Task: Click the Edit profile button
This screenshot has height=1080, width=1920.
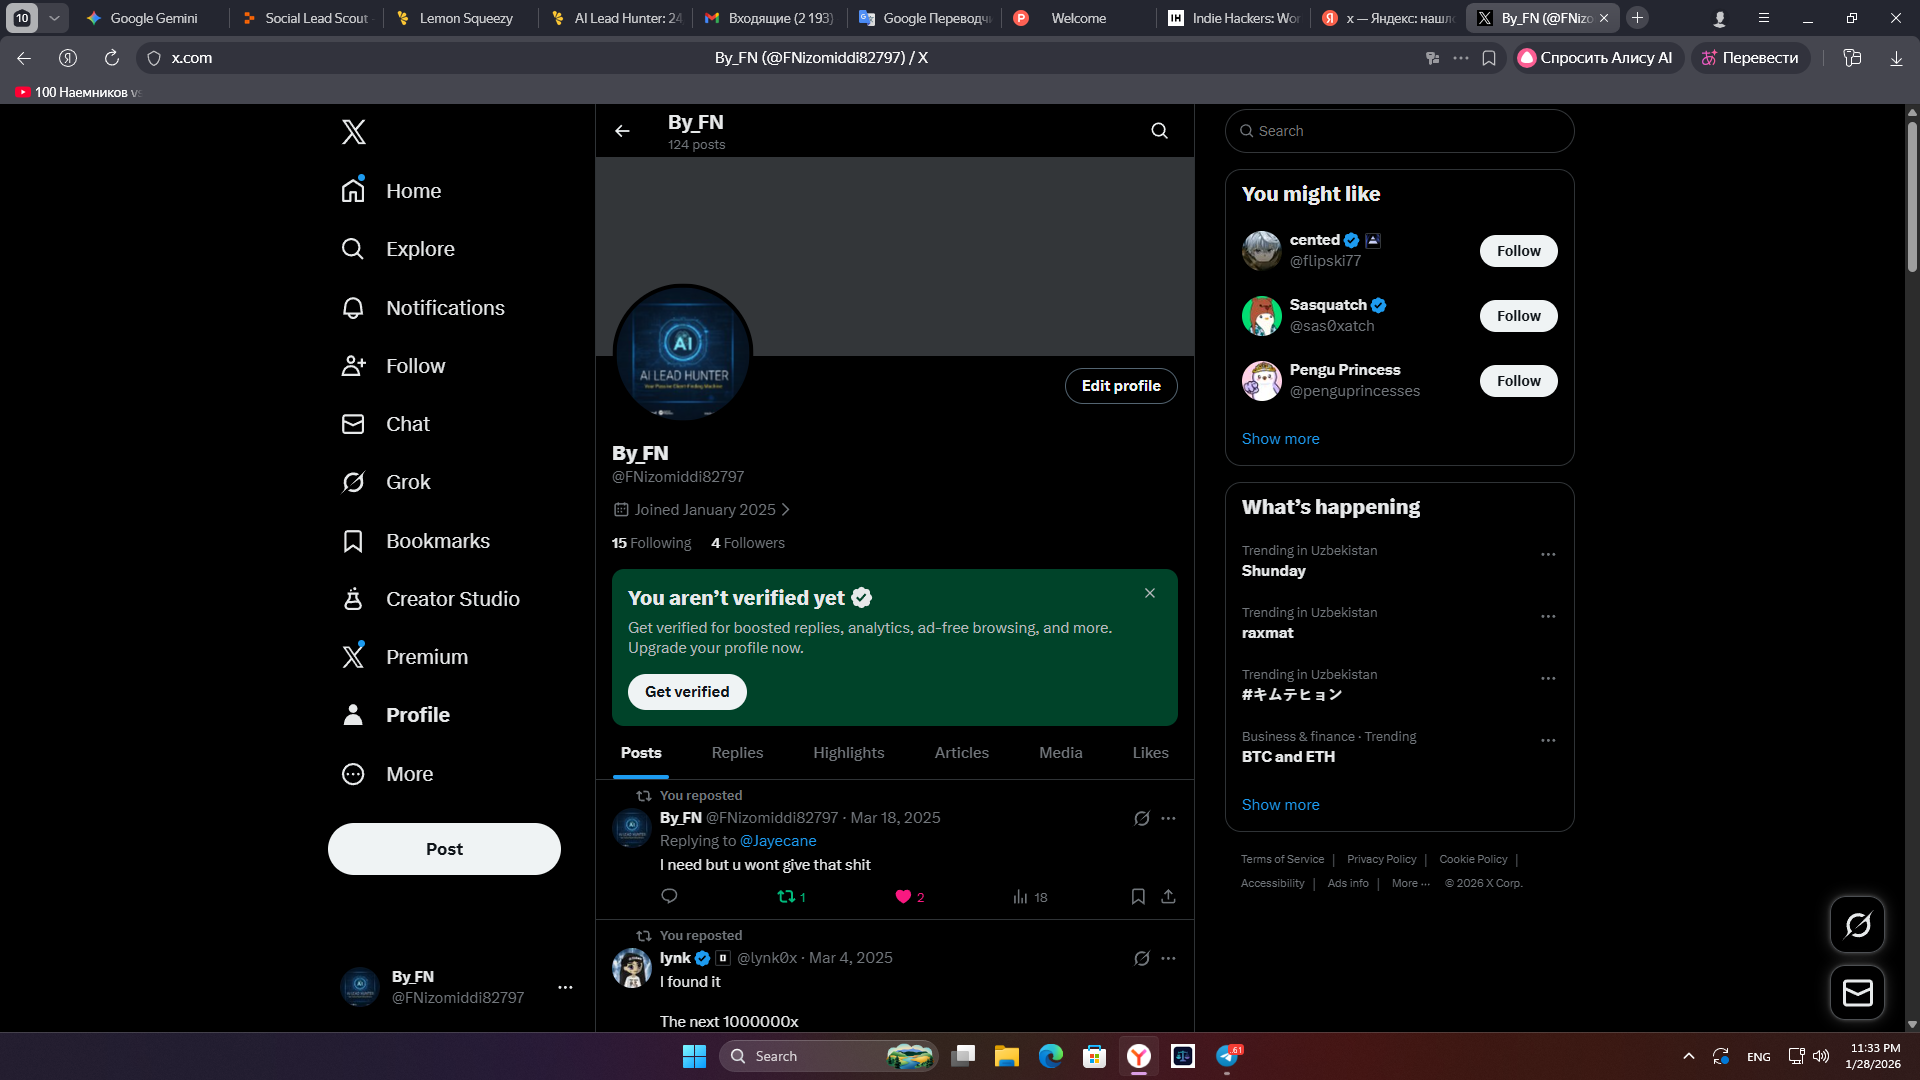Action: [1120, 386]
